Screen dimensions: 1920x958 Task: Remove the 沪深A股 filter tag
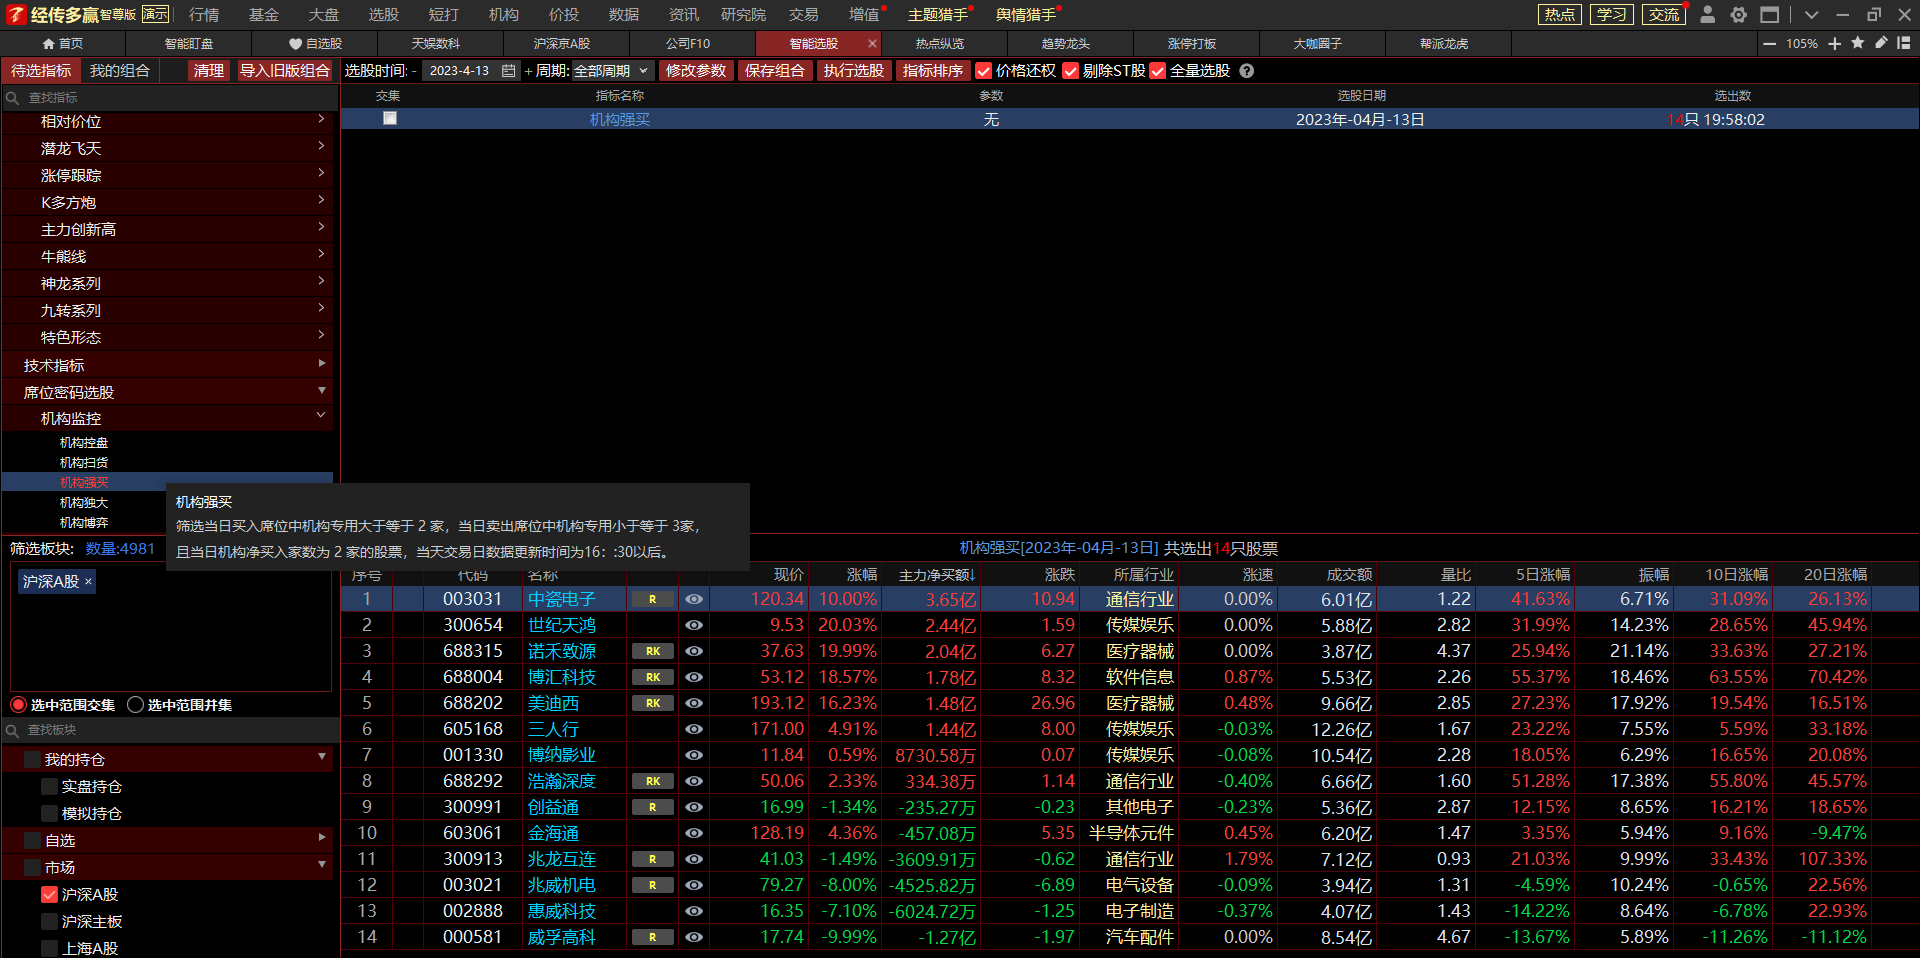click(x=88, y=581)
